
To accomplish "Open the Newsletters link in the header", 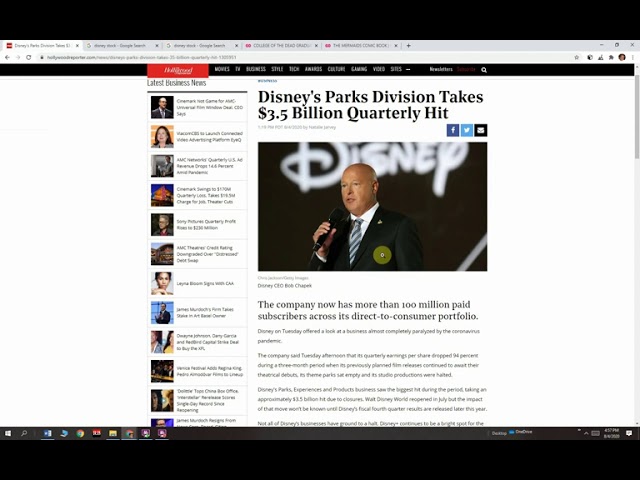I will (x=441, y=70).
